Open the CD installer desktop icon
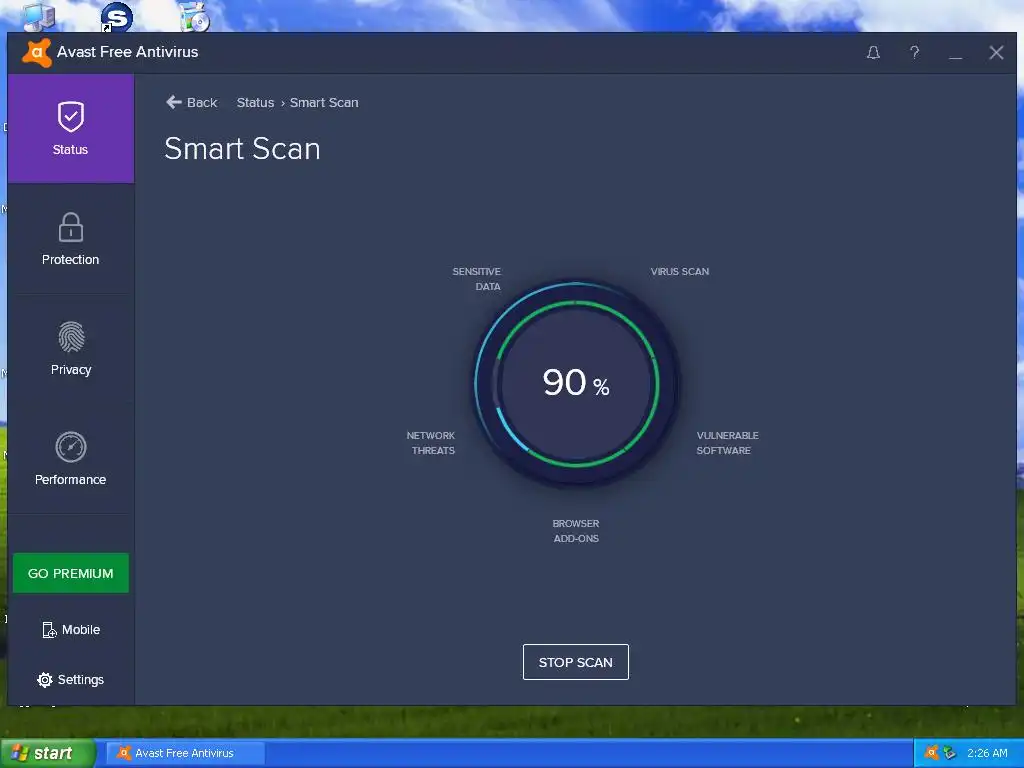 click(195, 16)
